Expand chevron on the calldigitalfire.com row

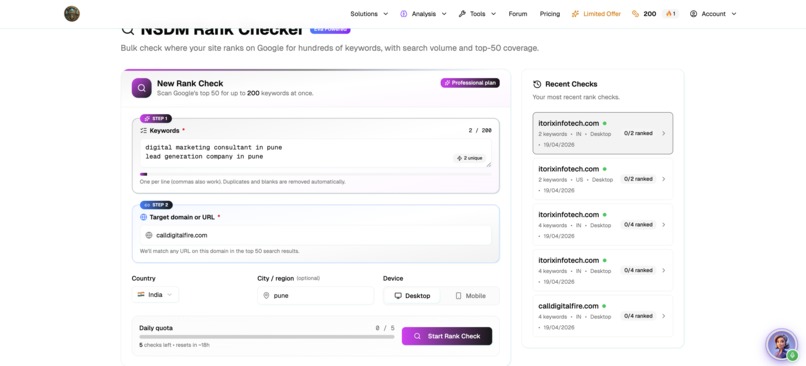point(664,316)
